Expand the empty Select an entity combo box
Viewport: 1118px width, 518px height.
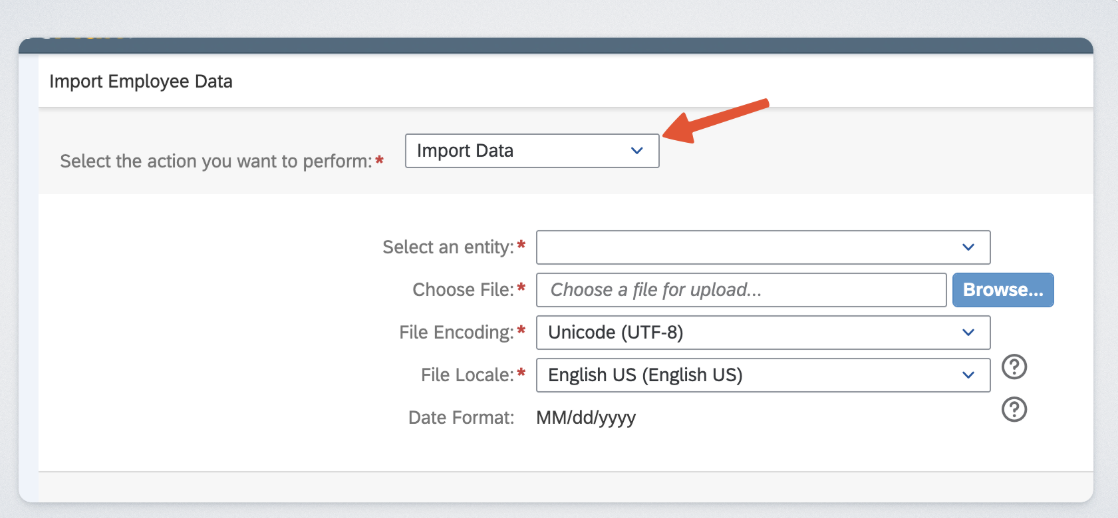[750, 247]
